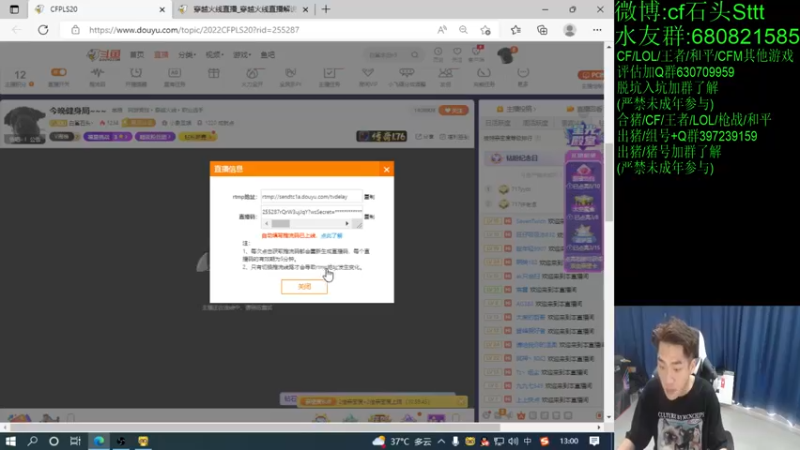Select the rtmp address input field

pyautogui.click(x=311, y=196)
